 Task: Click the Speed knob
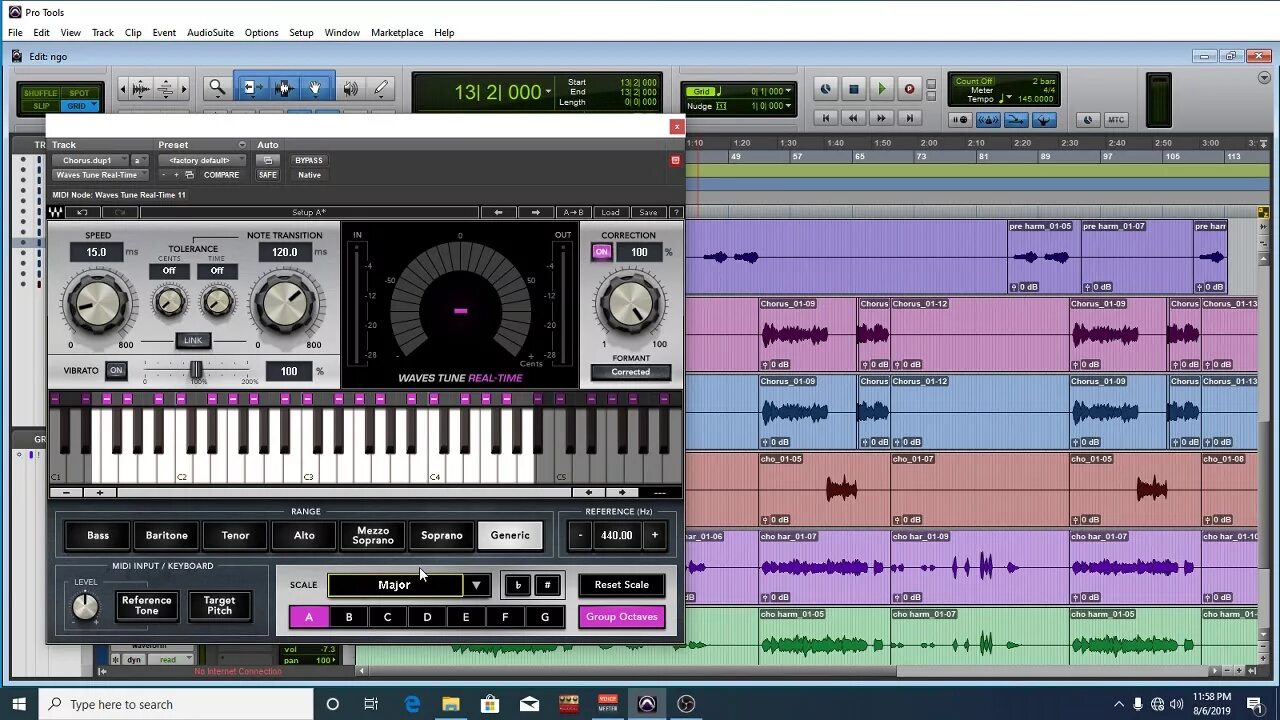(97, 303)
